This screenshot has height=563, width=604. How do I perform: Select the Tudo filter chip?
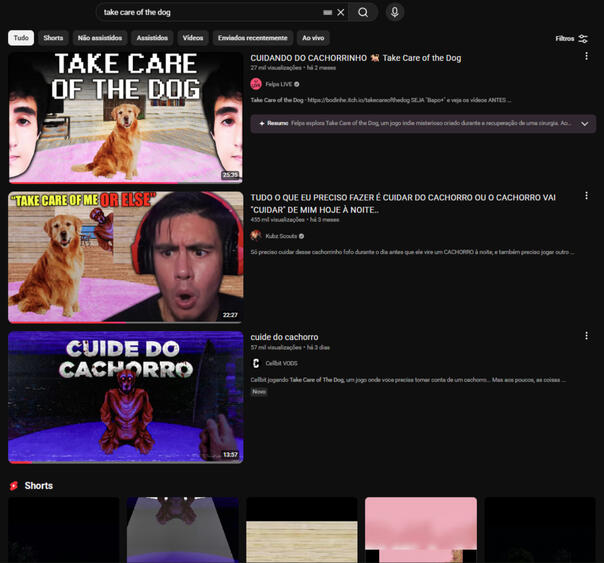point(21,38)
